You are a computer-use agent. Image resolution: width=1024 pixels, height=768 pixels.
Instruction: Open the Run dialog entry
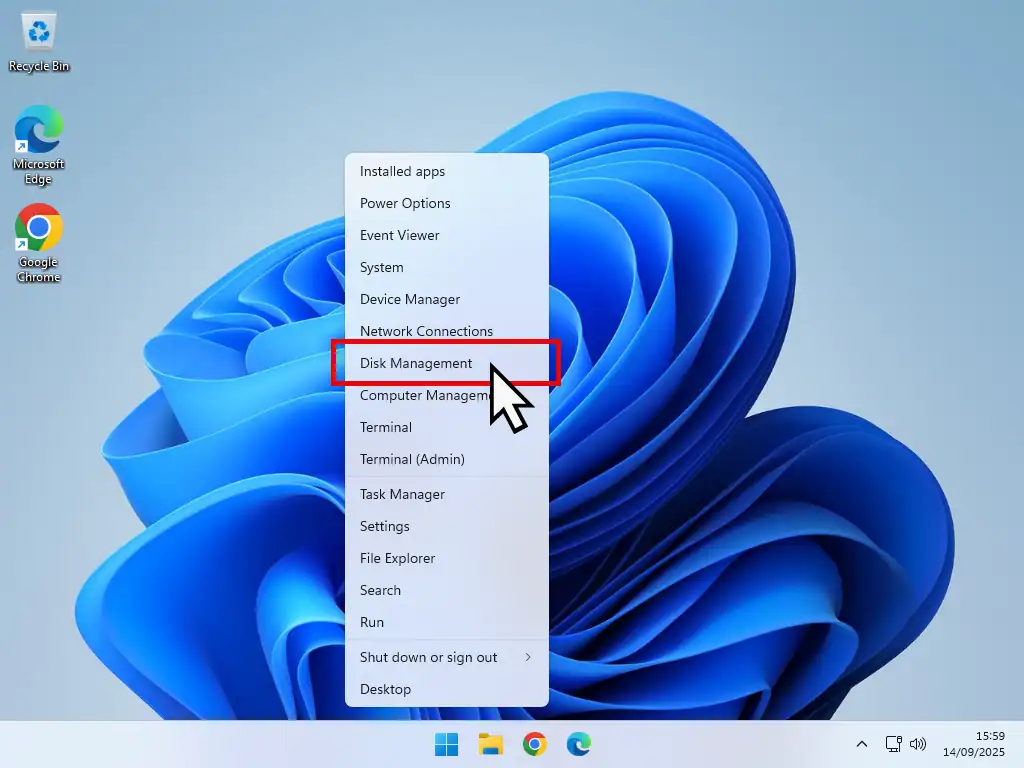click(x=447, y=622)
